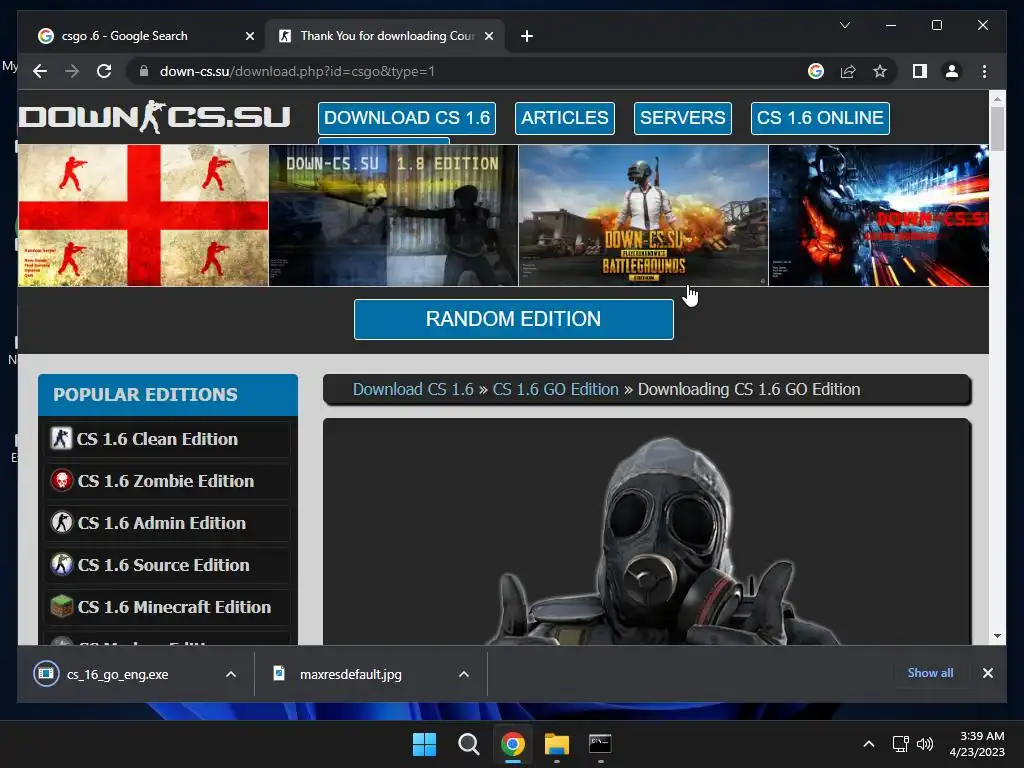Open downloaded cs_16_go_eng.exe file
1024x768 pixels.
click(x=118, y=674)
